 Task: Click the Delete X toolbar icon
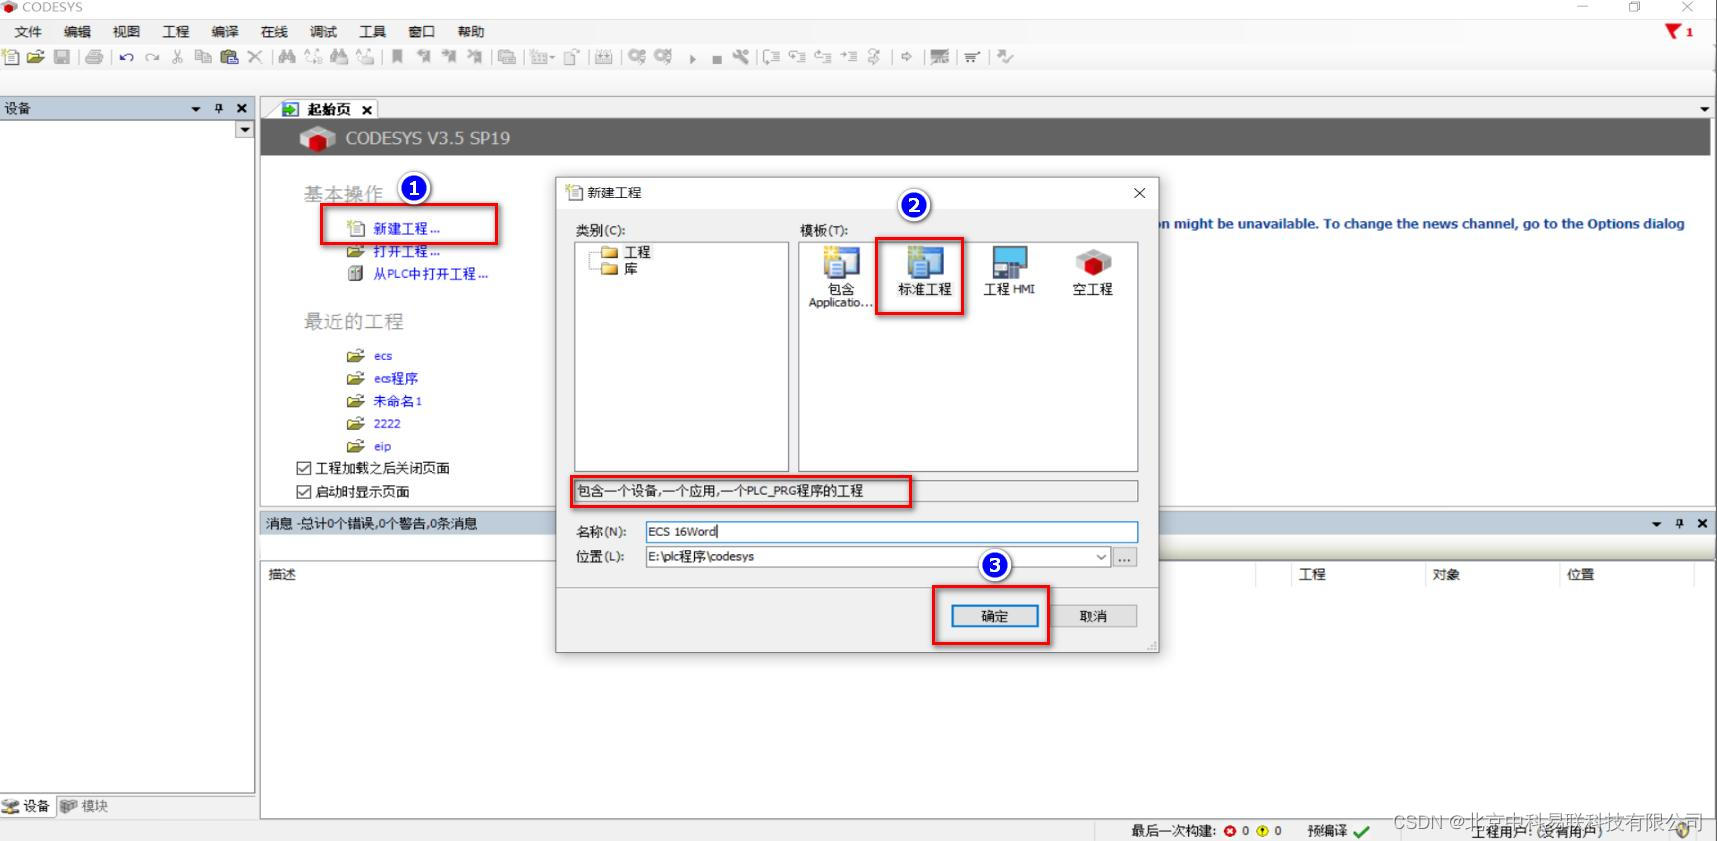point(255,57)
